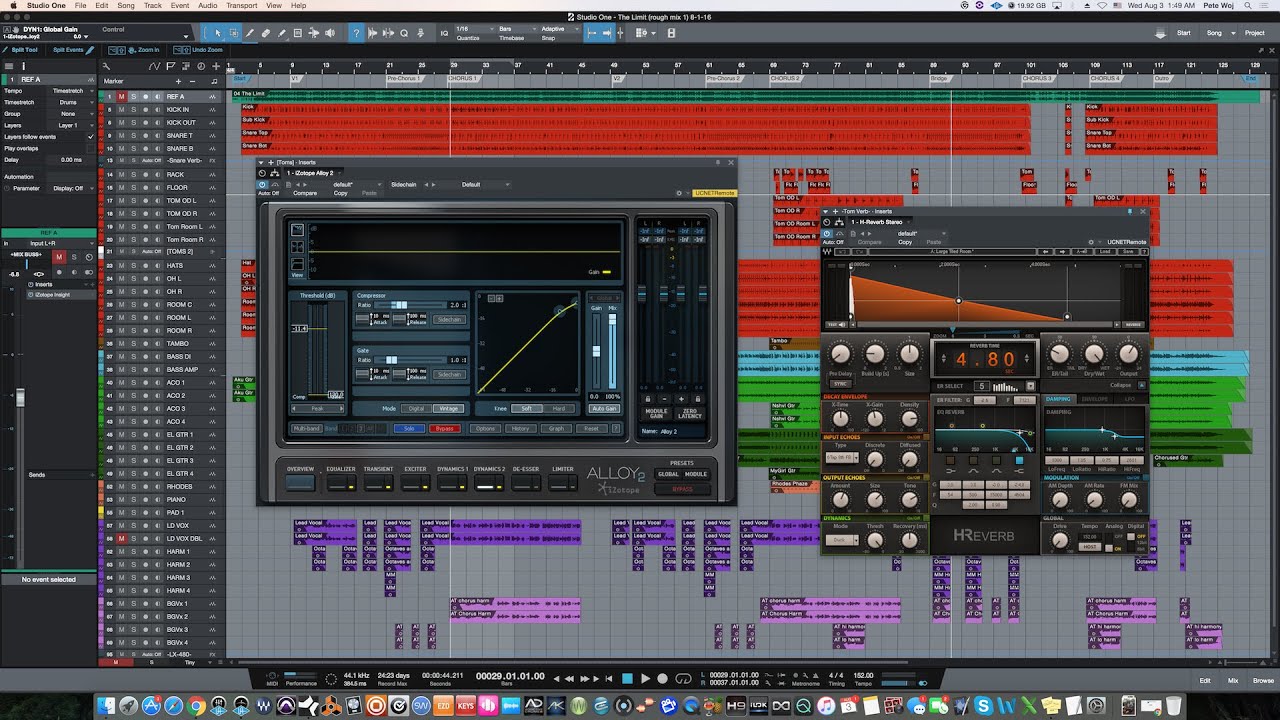Click the Dry/Wet knob in H-Reverb
This screenshot has width=1280, height=720.
tap(1094, 354)
